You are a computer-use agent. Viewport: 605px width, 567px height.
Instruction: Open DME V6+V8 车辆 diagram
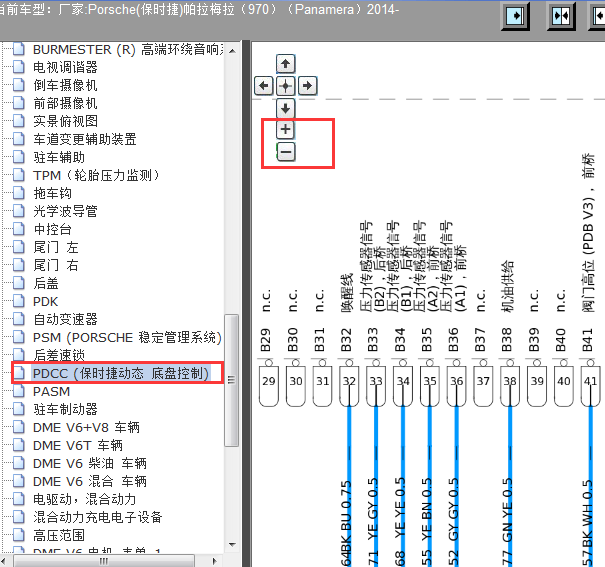(86, 427)
